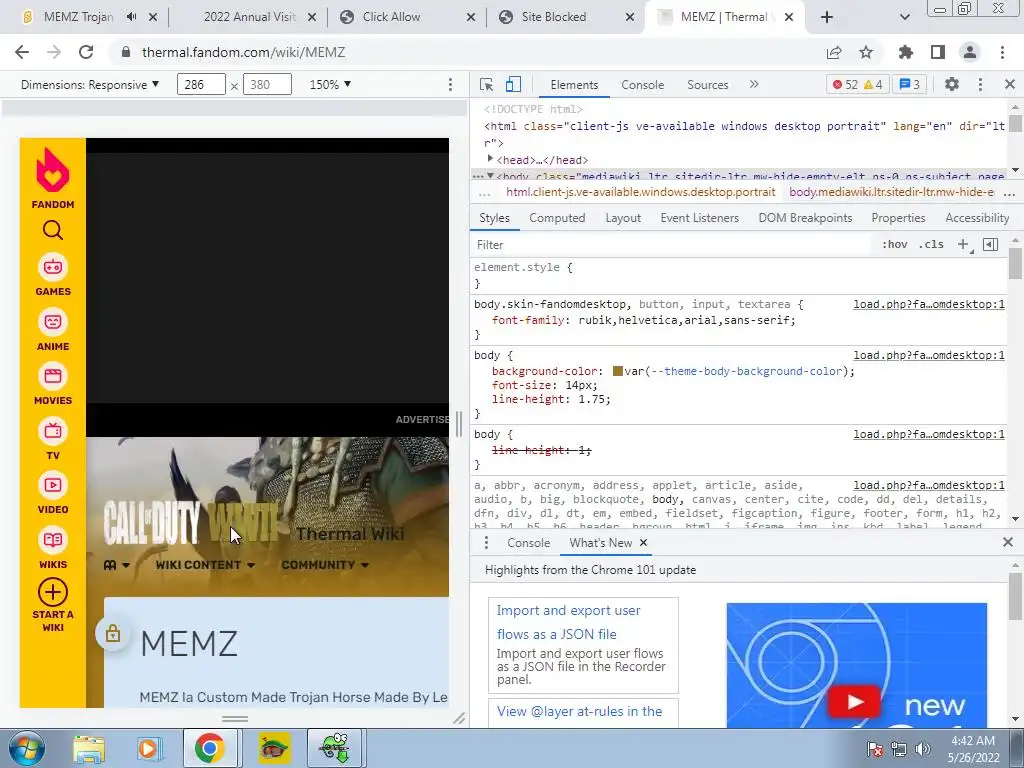
Task: Open device toolbar more options menu
Action: 450,84
